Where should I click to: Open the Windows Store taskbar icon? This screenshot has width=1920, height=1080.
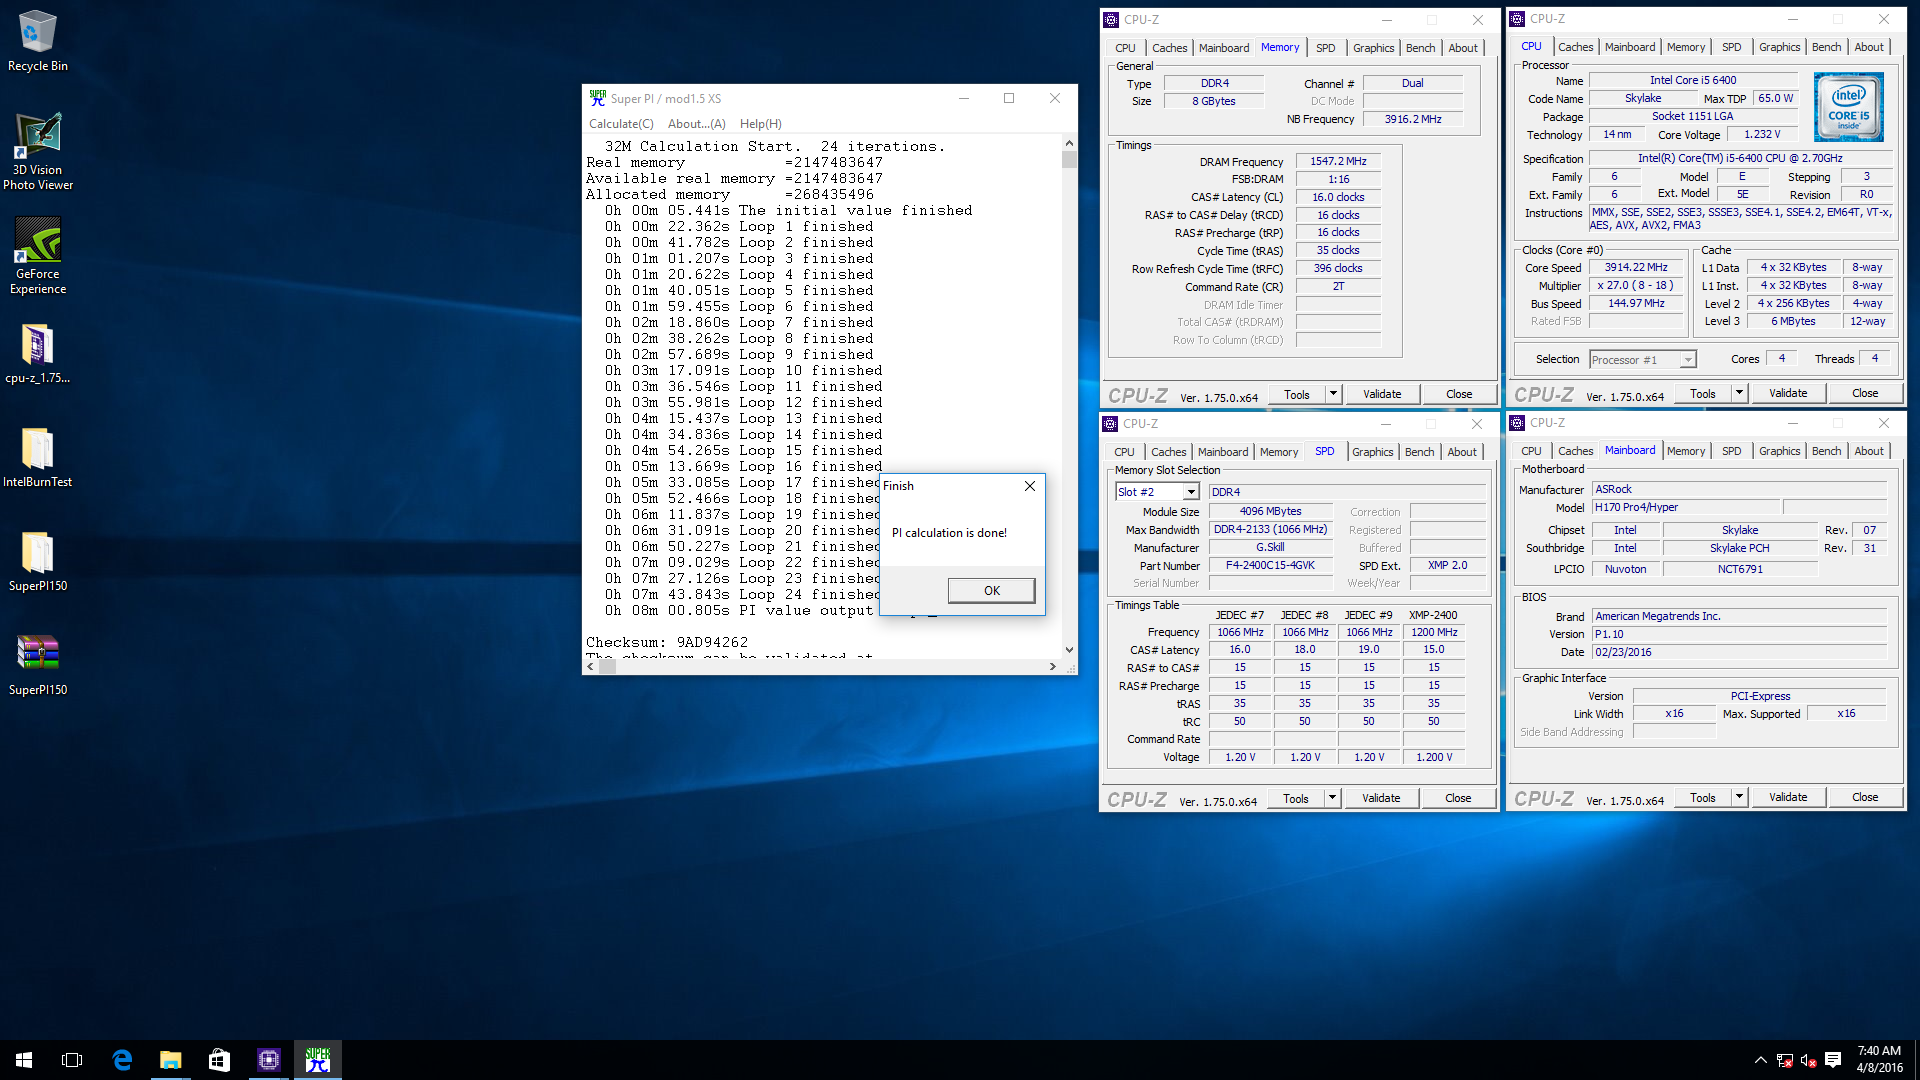(219, 1060)
